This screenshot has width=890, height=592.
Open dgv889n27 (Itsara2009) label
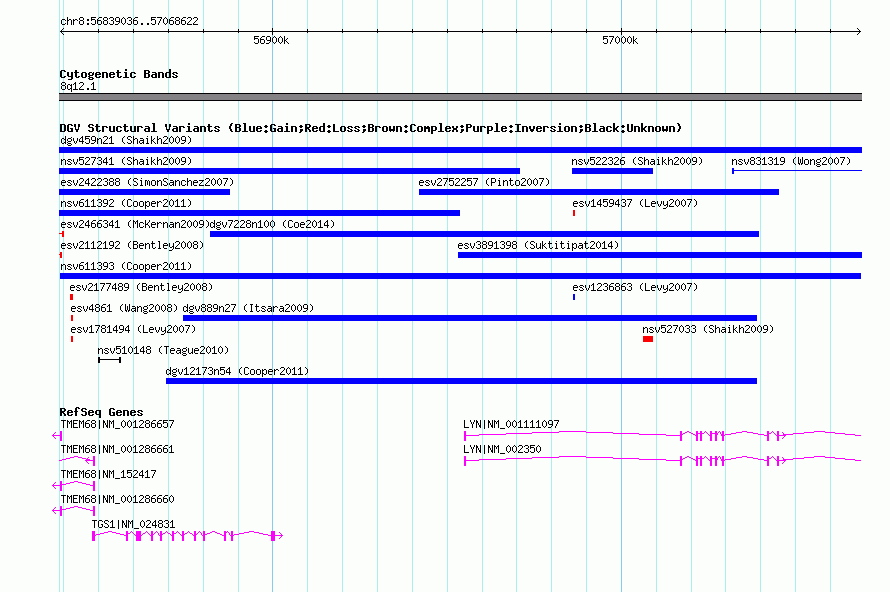coord(248,308)
